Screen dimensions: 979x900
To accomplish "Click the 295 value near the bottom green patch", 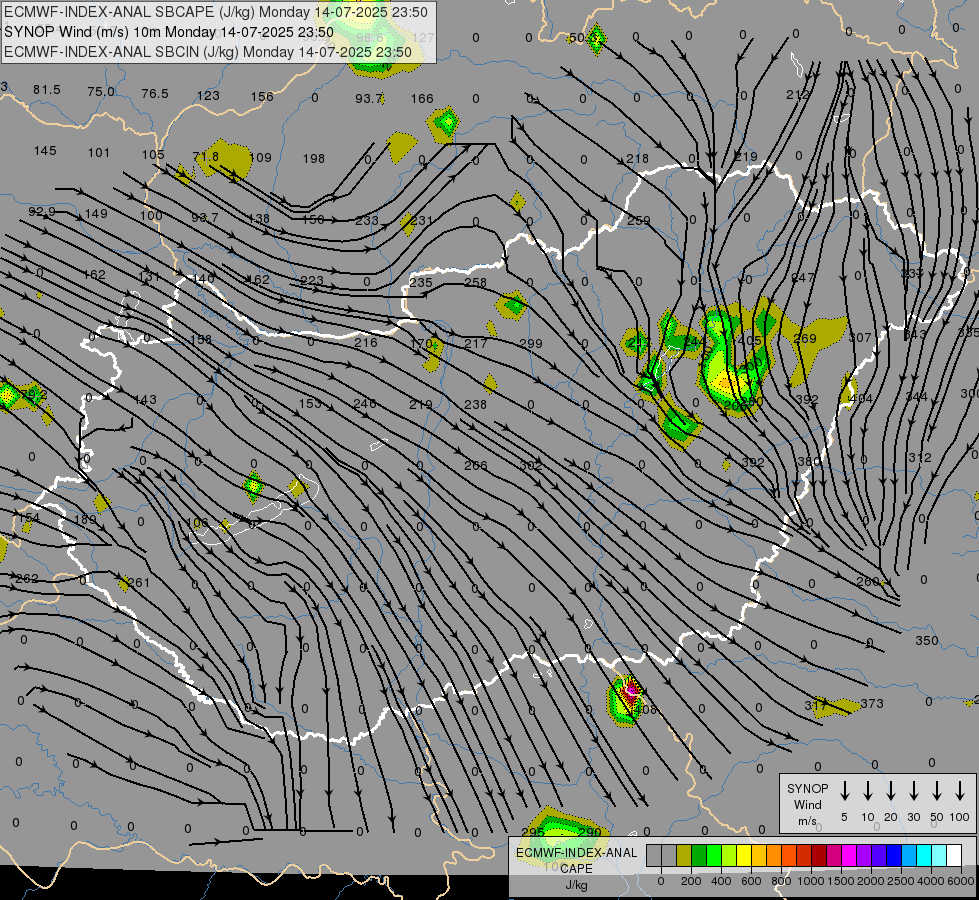I will [533, 832].
